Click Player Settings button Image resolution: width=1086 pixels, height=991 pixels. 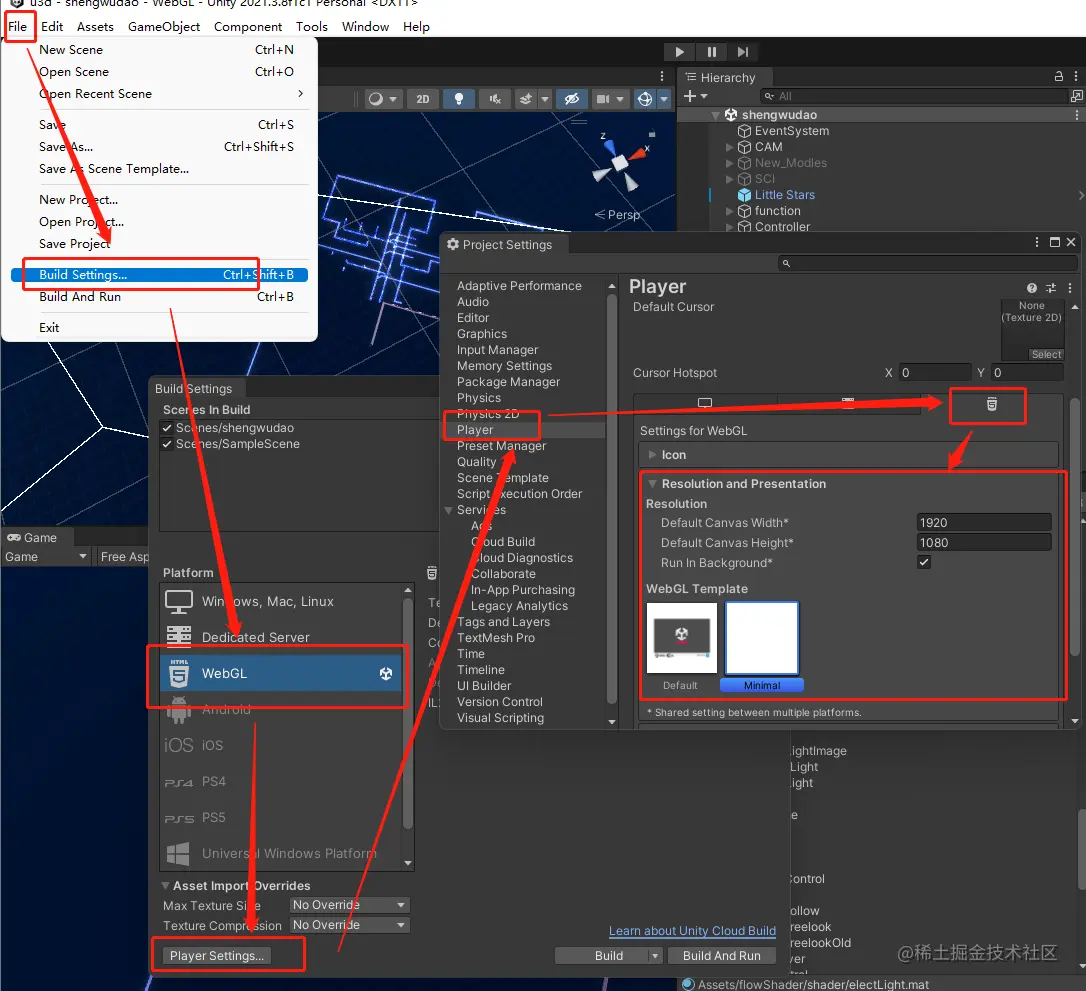[217, 956]
